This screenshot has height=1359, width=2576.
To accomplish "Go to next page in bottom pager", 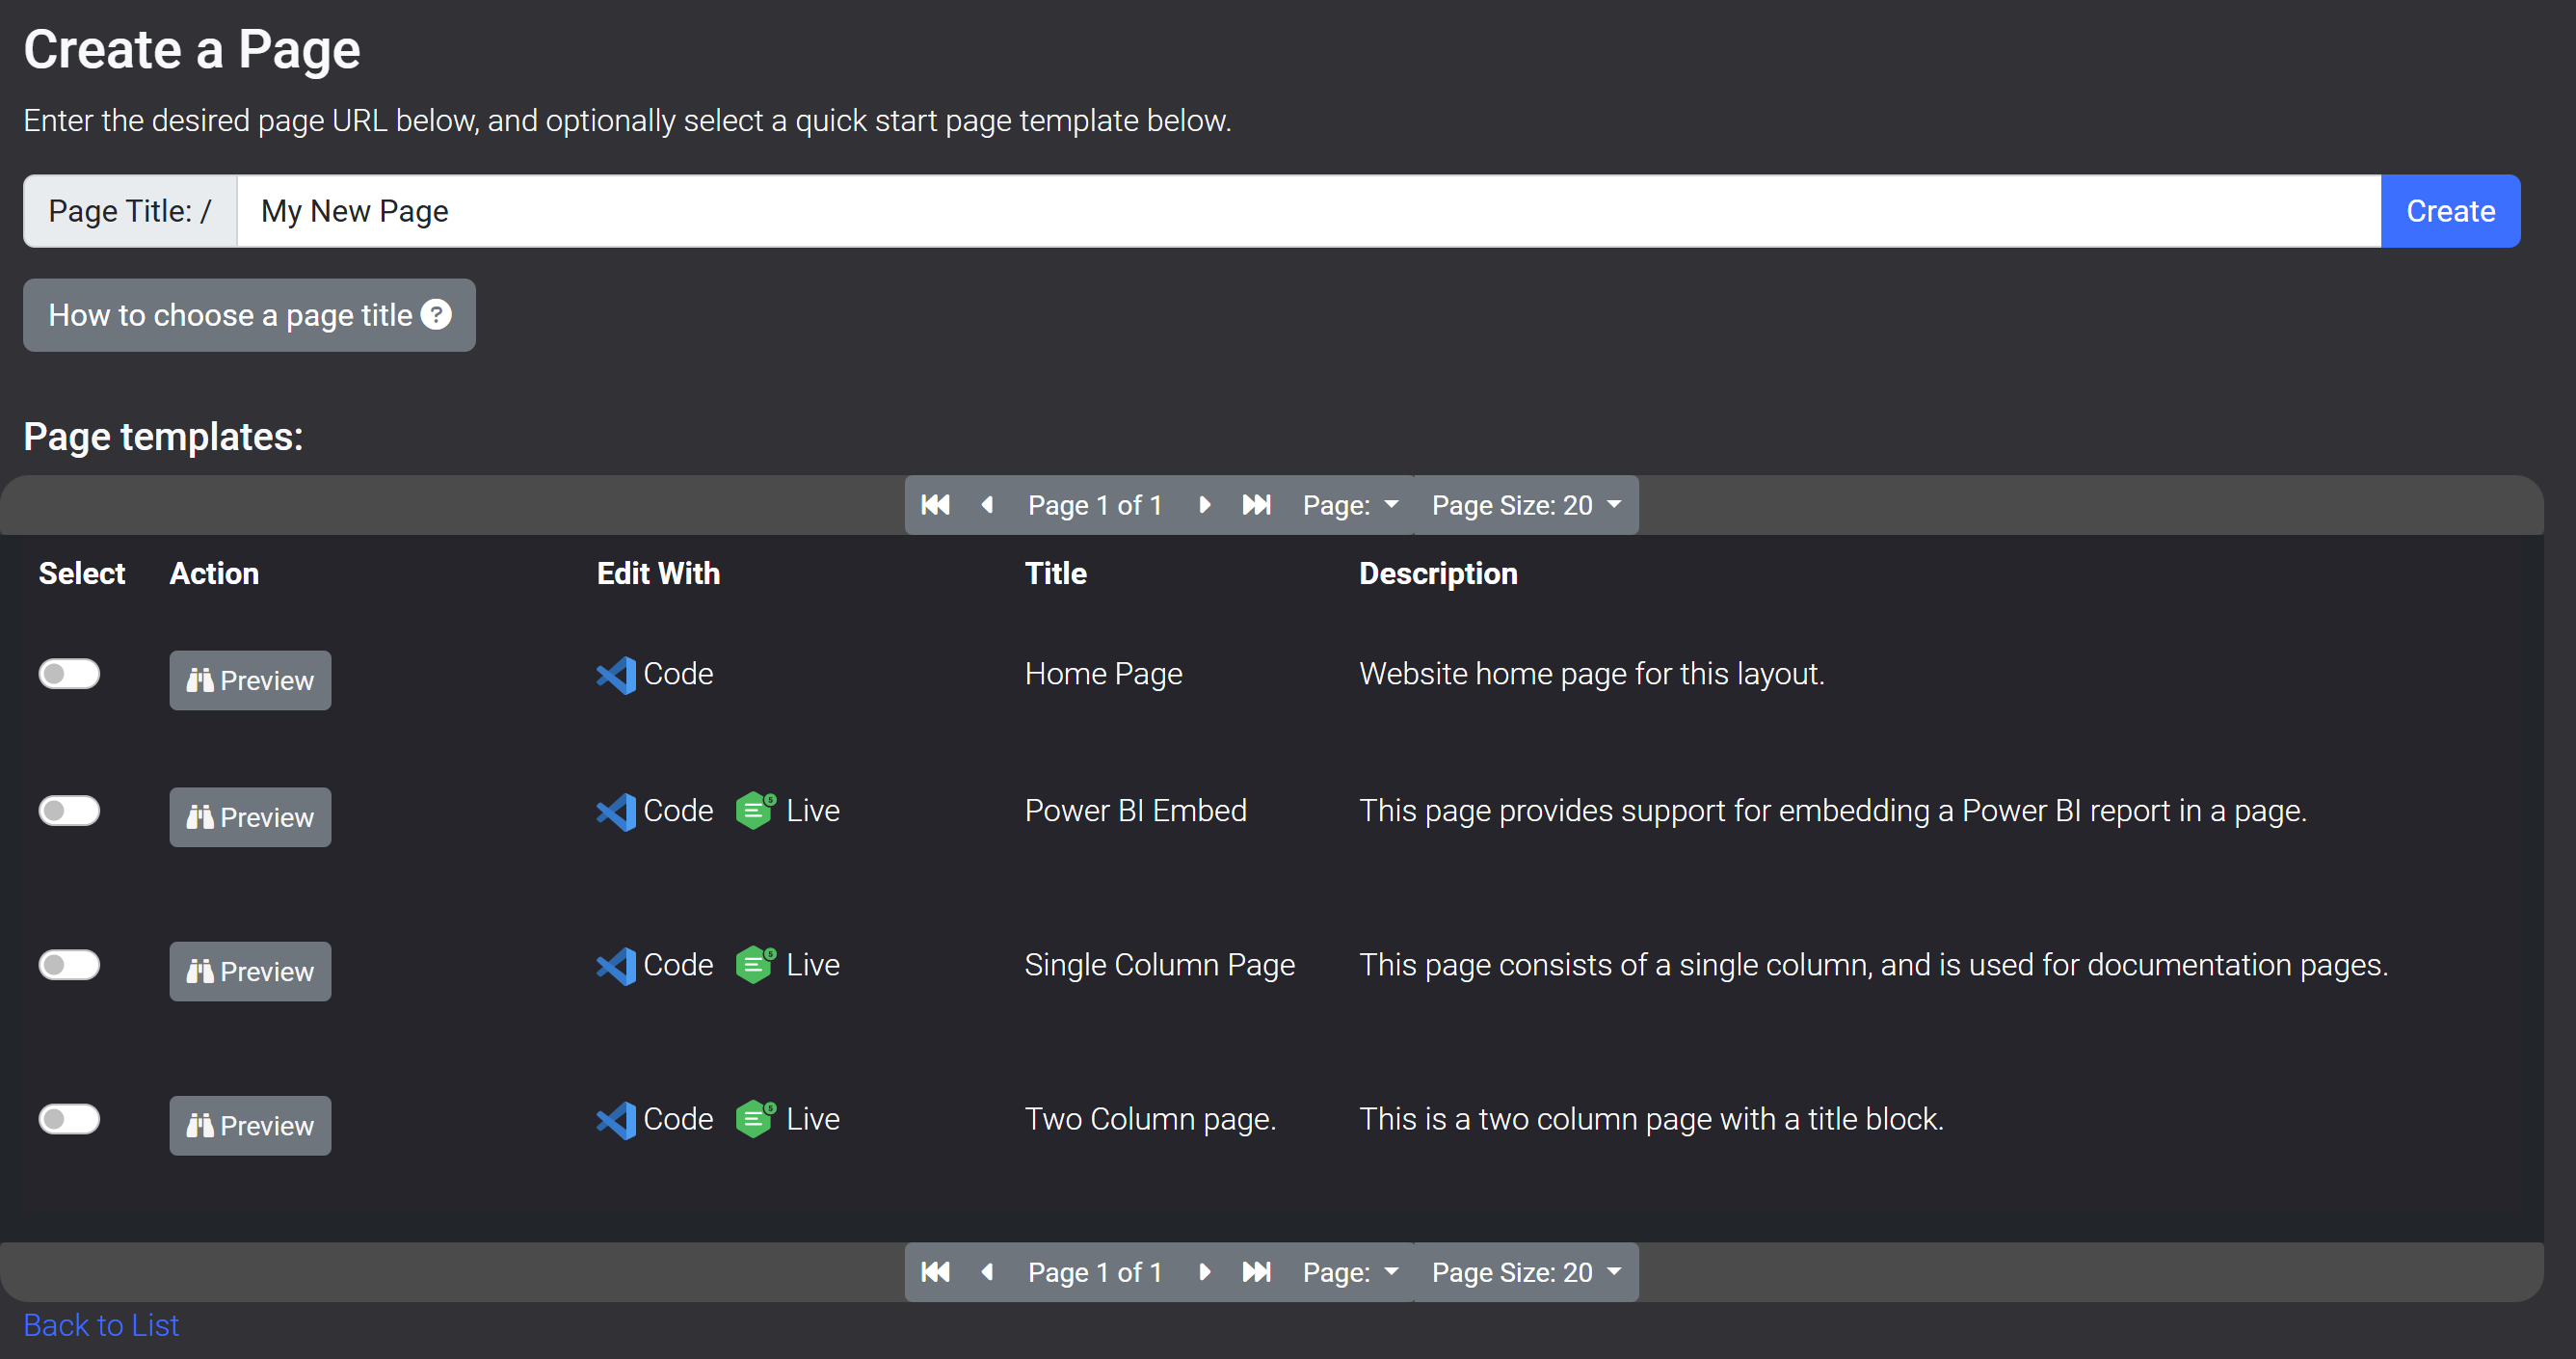I will tap(1204, 1272).
